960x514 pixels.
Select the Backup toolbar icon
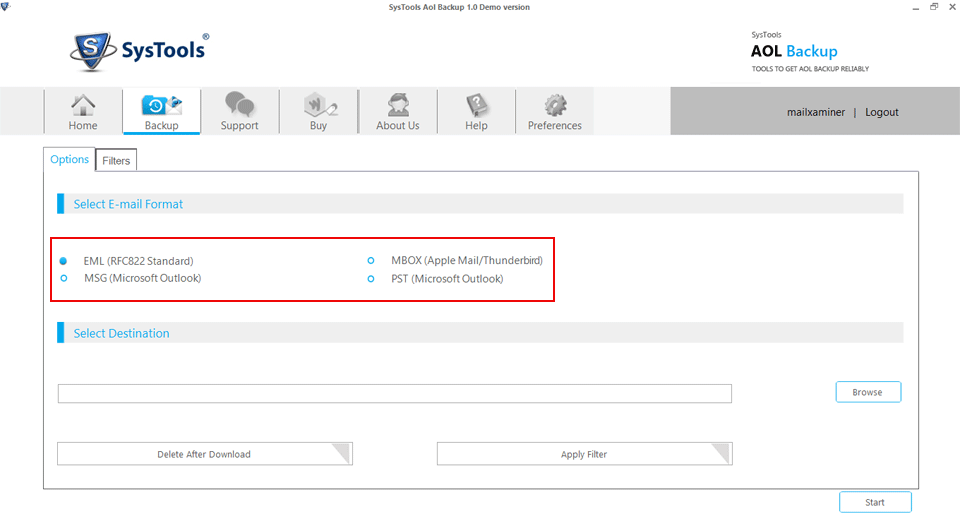(x=162, y=112)
